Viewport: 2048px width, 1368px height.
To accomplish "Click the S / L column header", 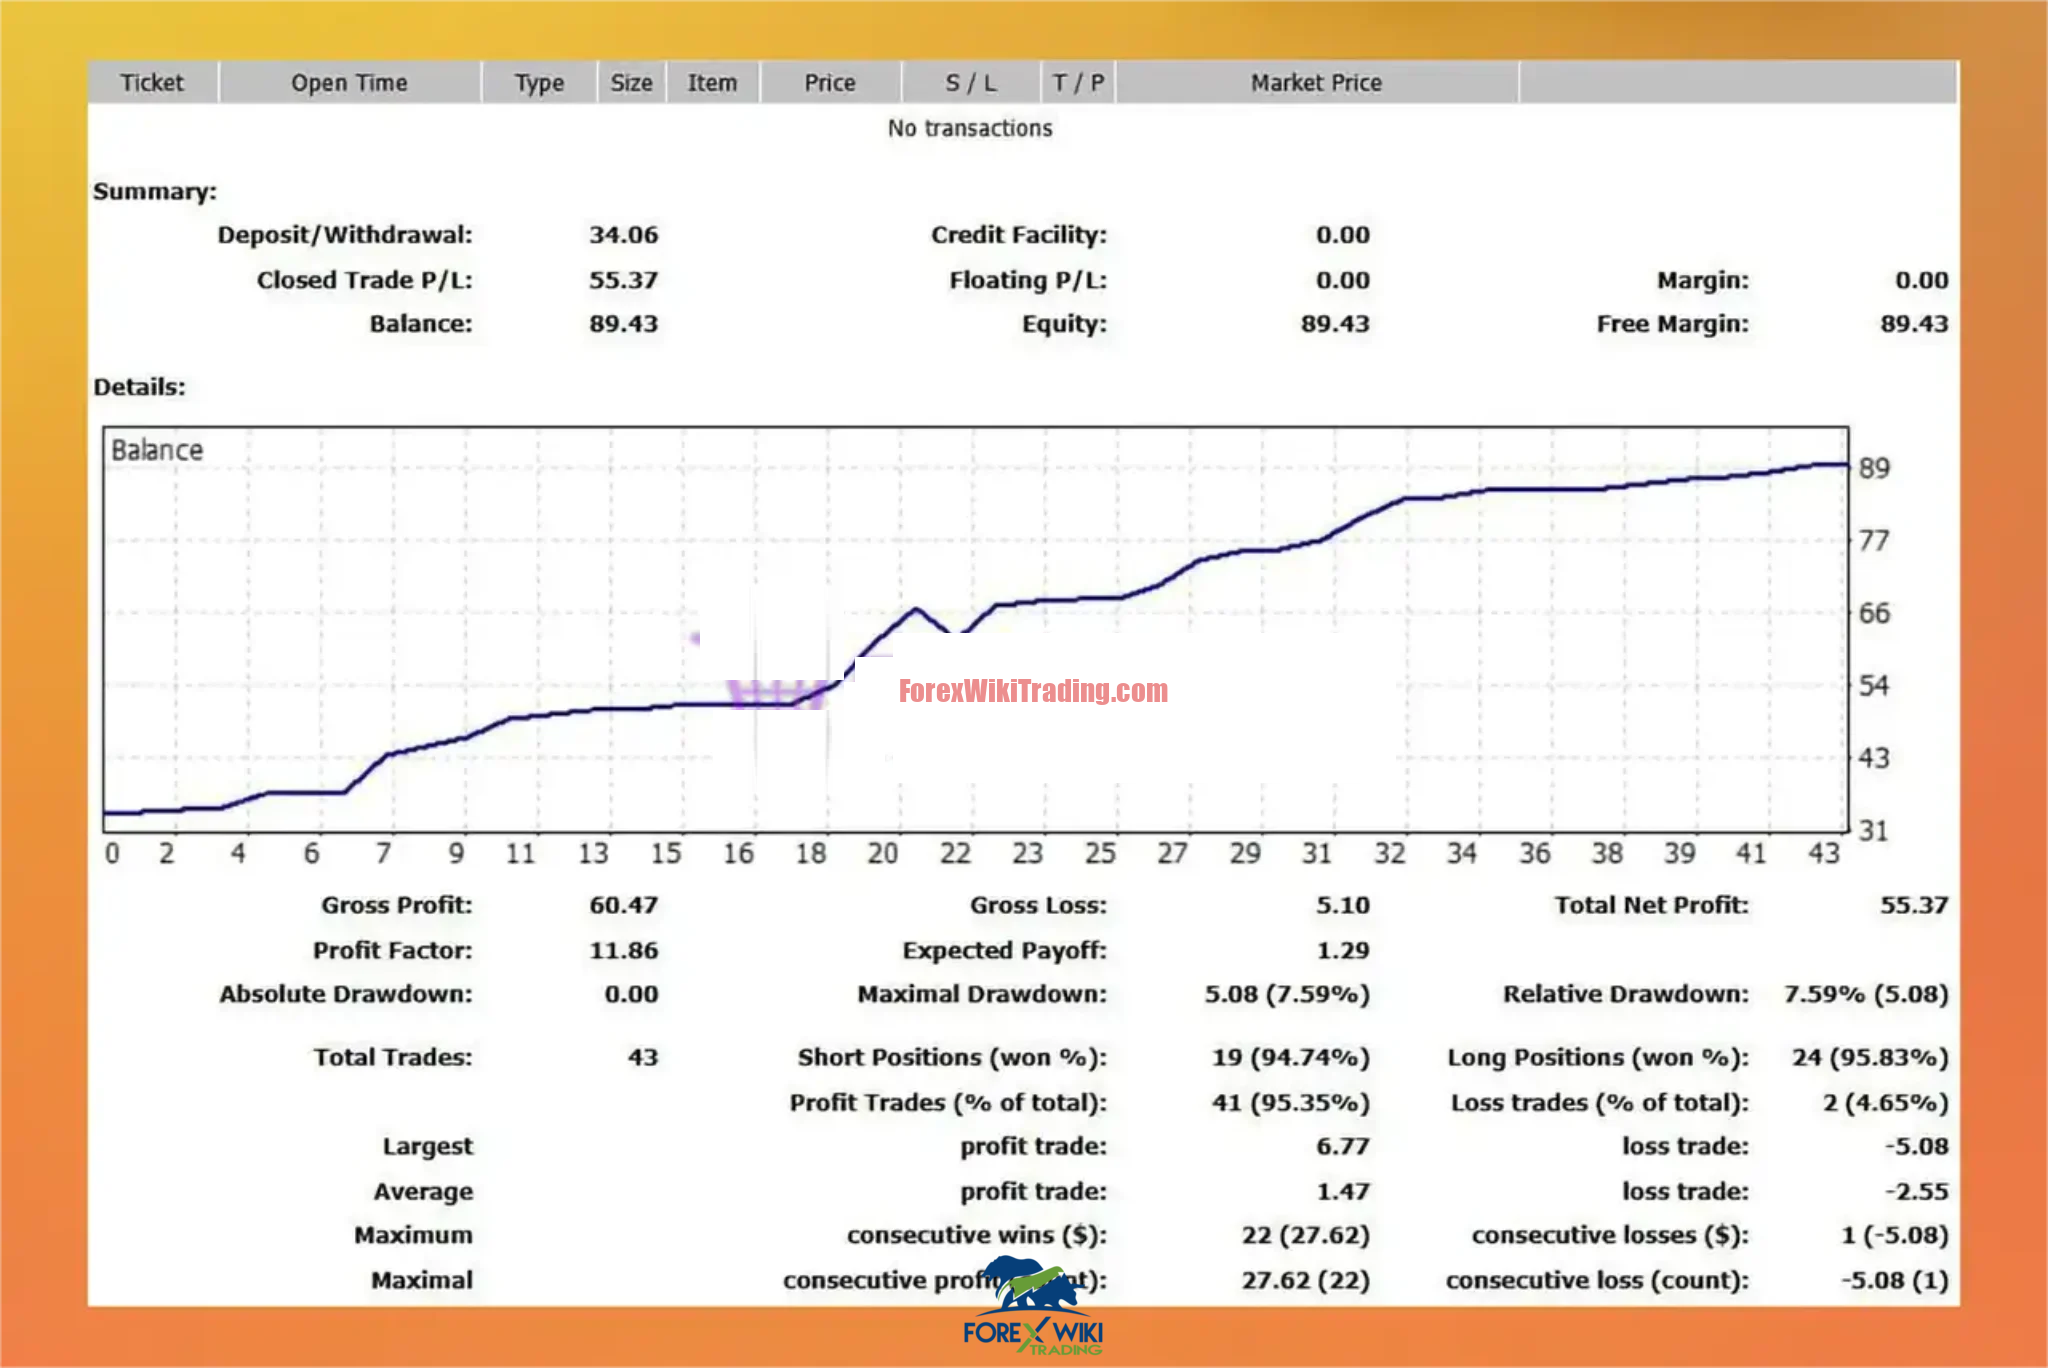I will point(970,83).
